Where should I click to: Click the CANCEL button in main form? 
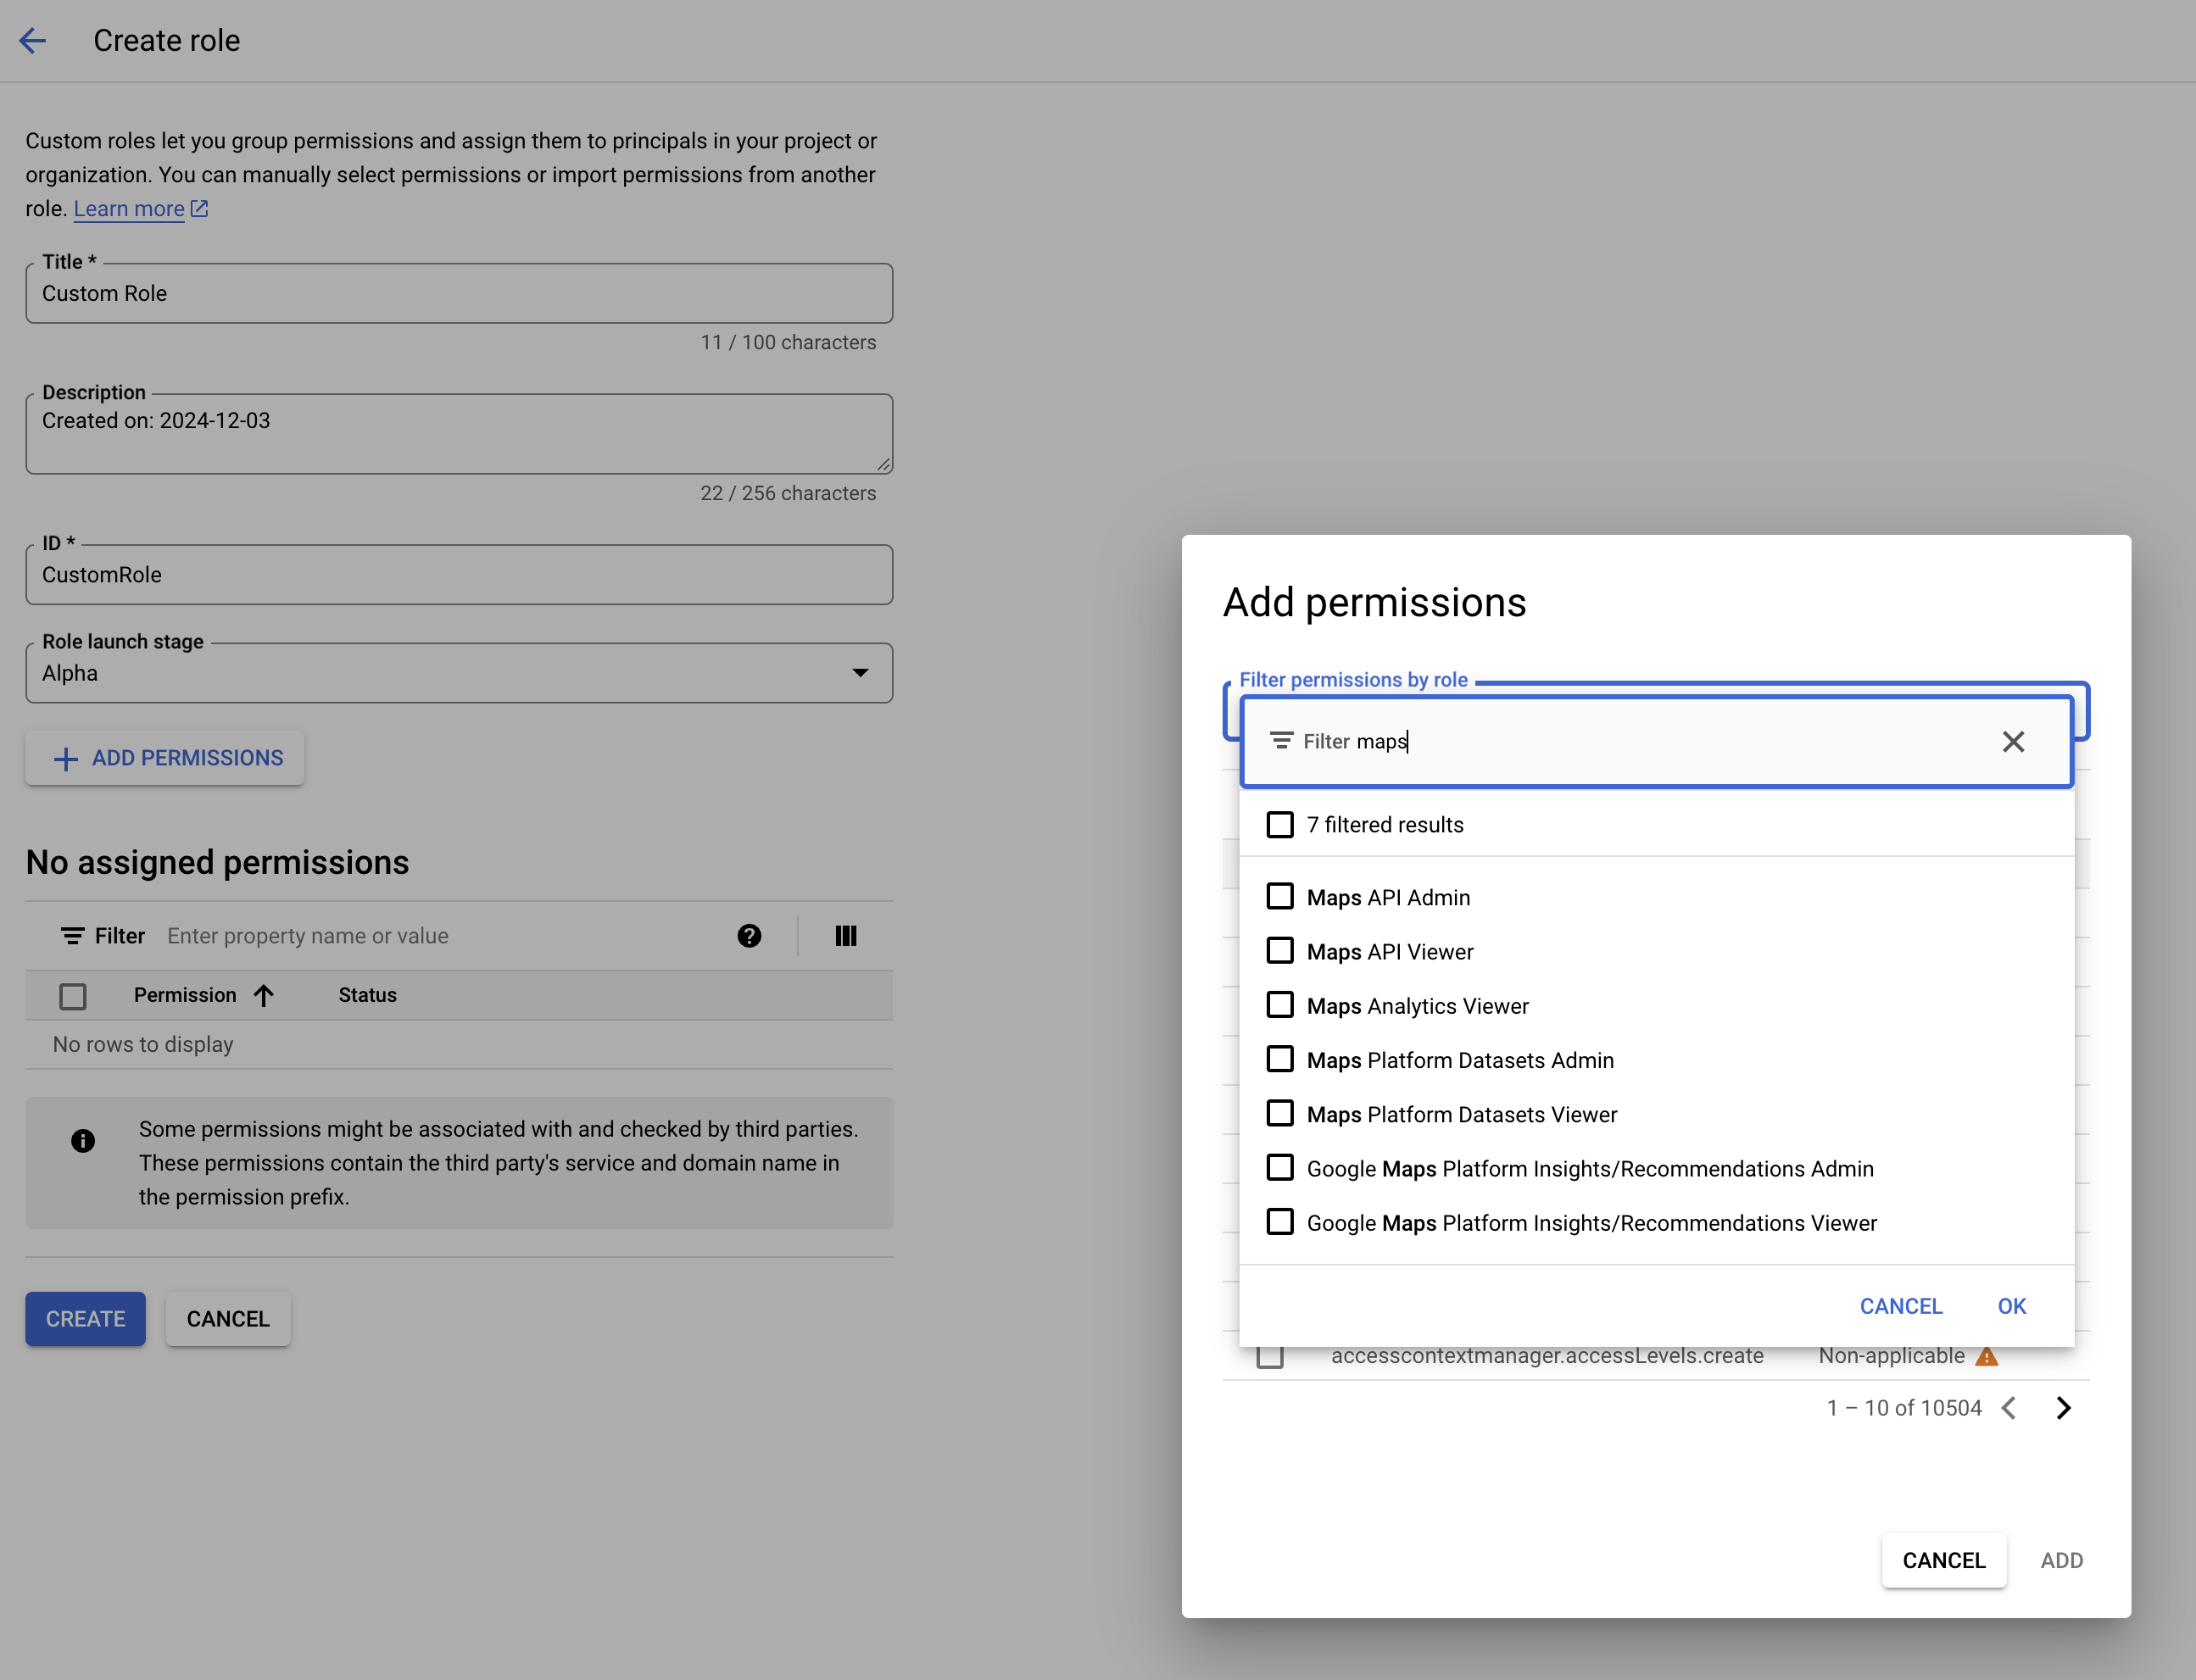[x=228, y=1318]
